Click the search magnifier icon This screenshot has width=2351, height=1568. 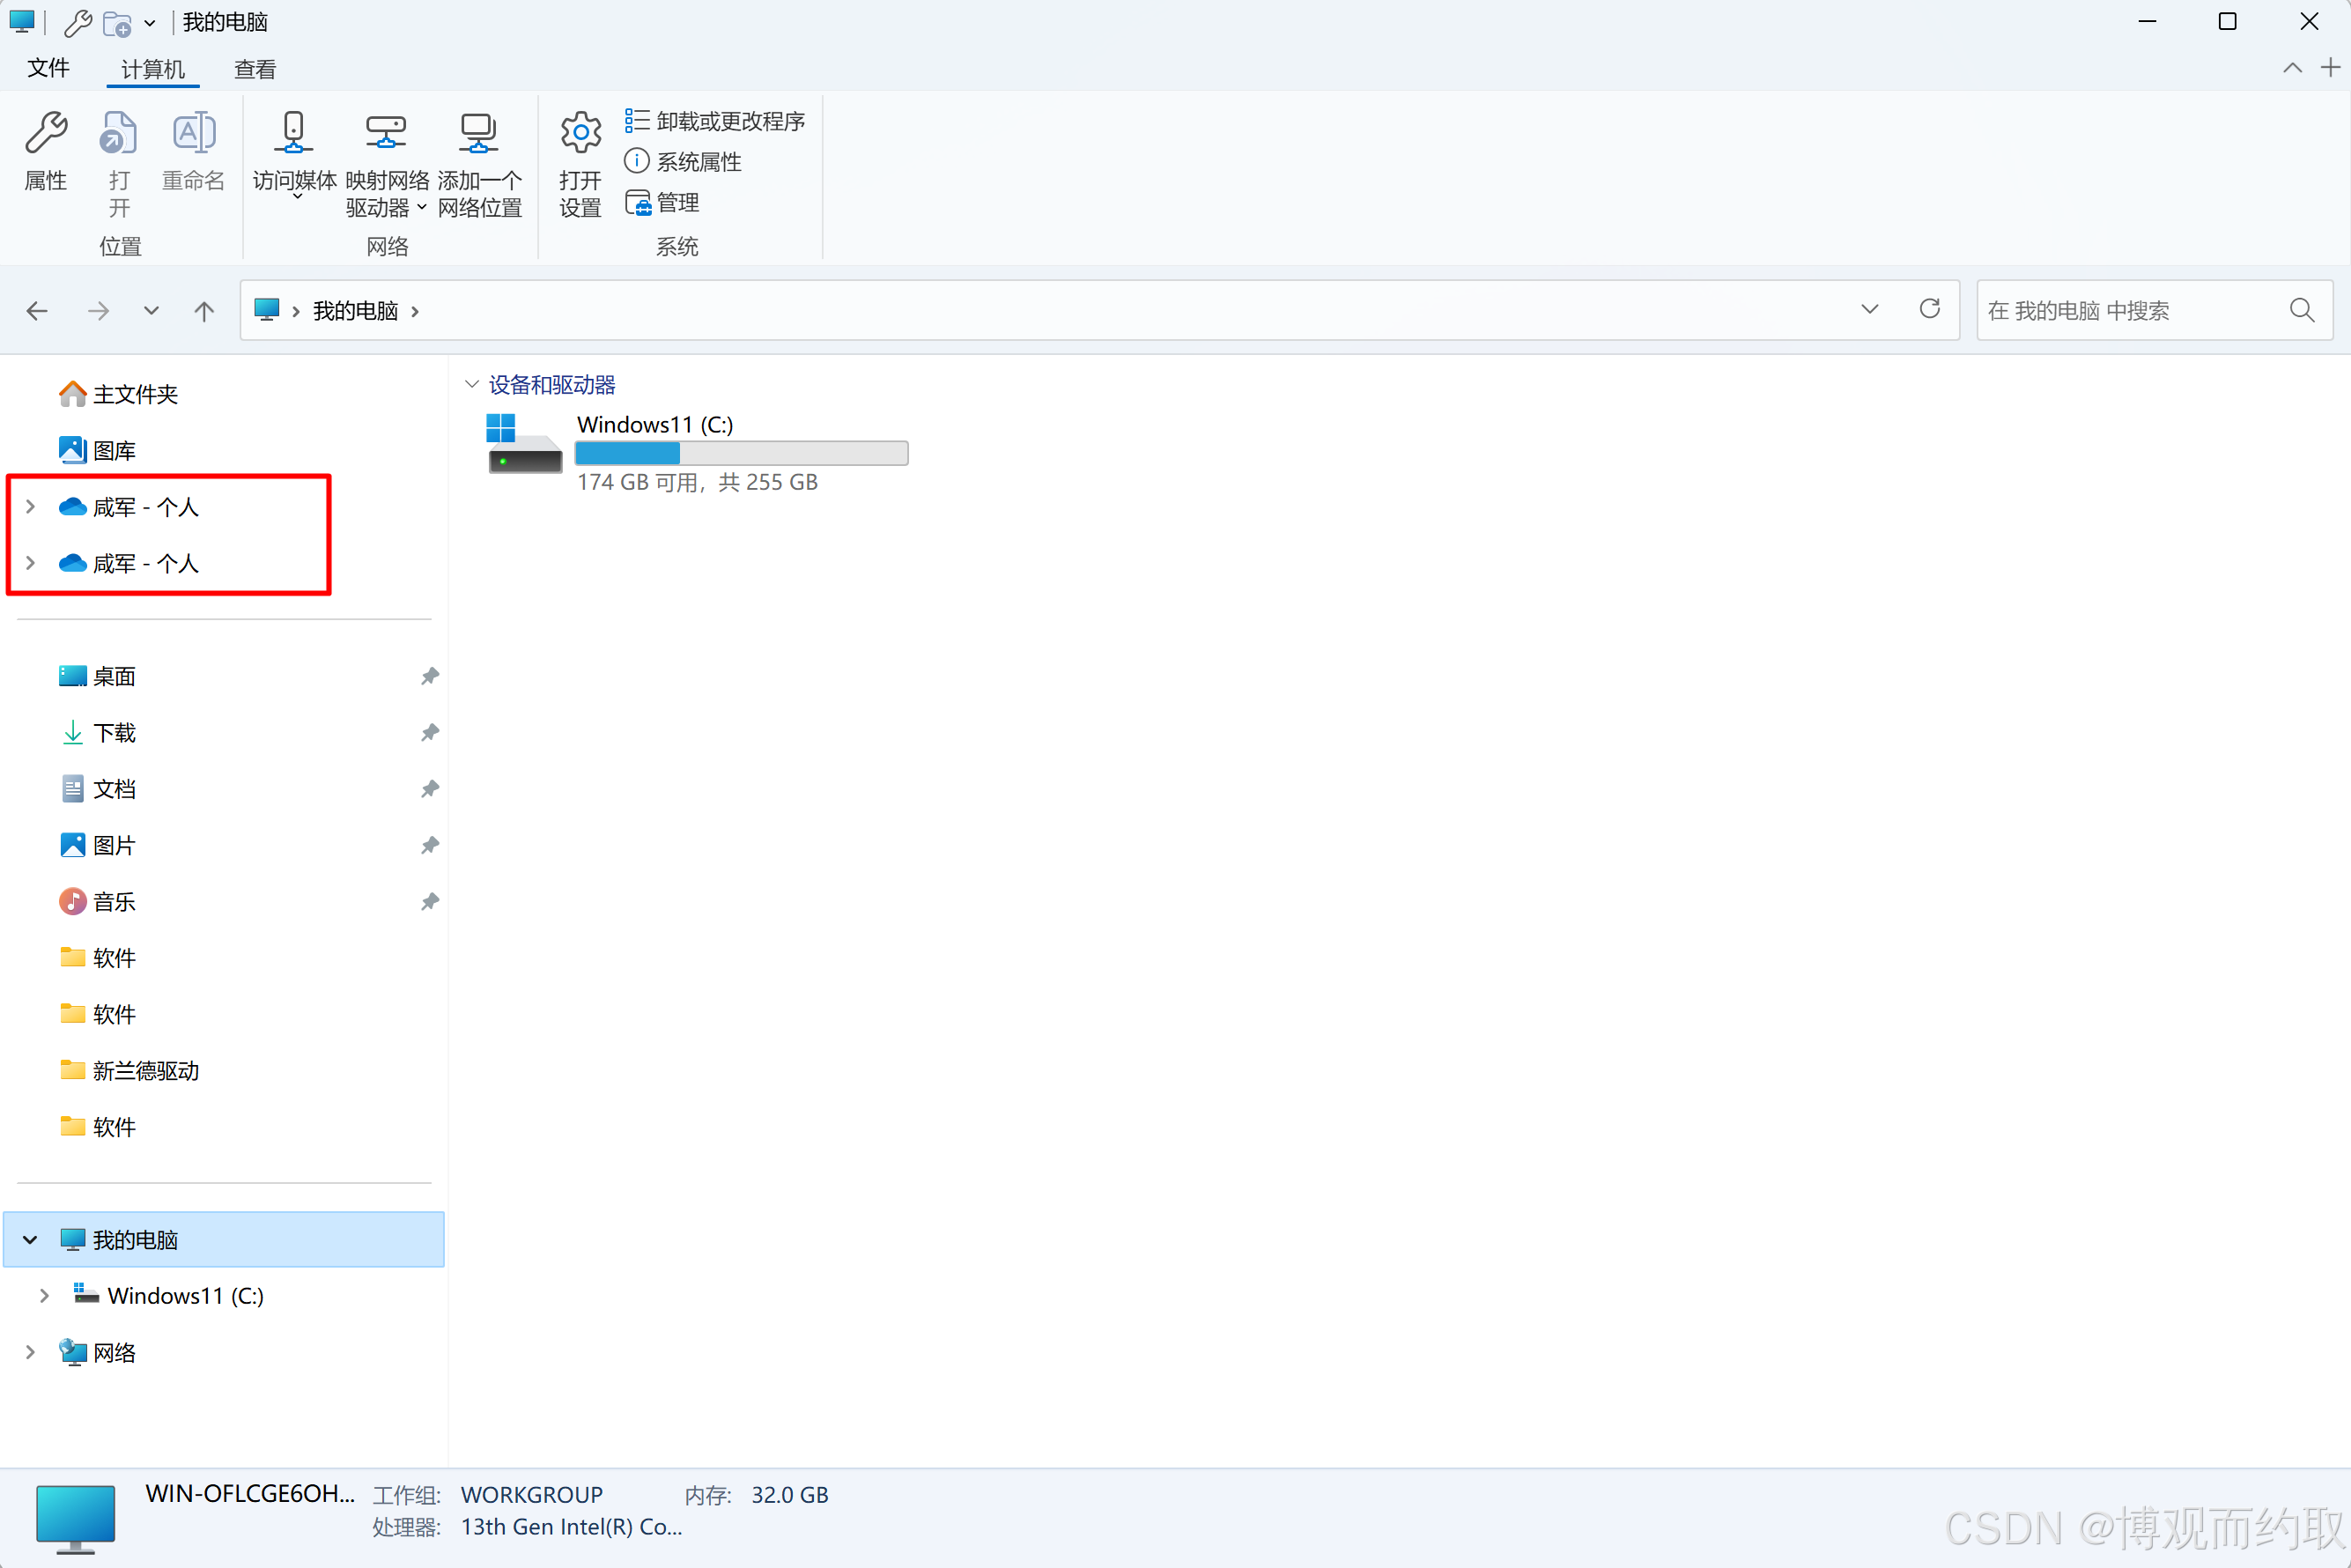[2301, 310]
